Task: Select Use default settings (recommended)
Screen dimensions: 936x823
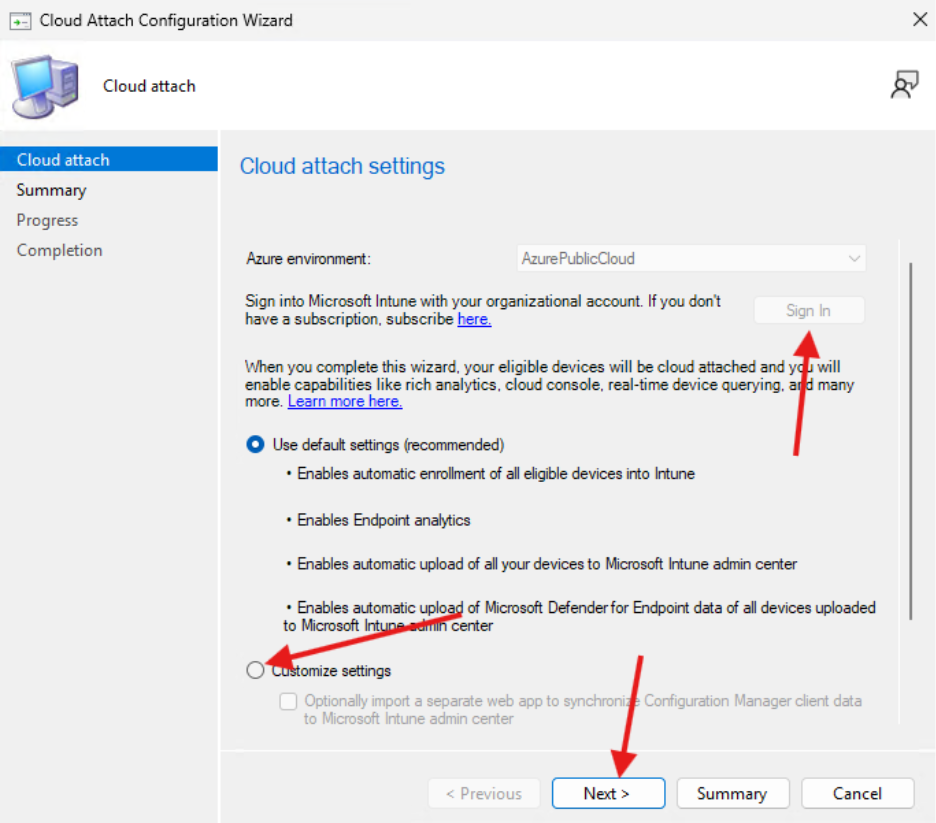Action: [254, 444]
